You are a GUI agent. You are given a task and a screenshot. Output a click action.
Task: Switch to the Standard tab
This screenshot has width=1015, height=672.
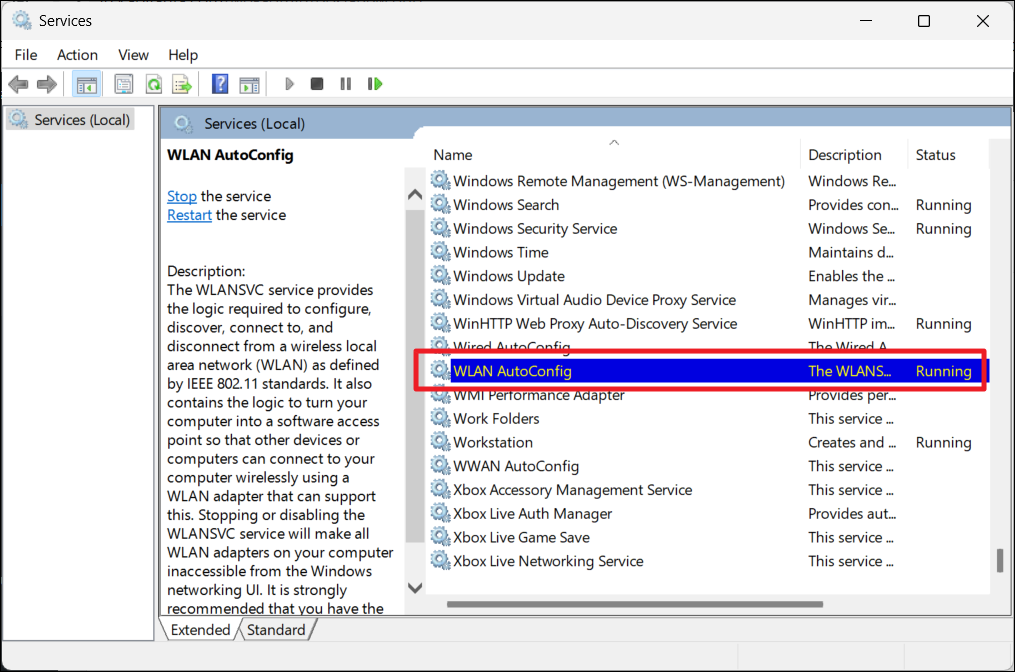pyautogui.click(x=275, y=630)
